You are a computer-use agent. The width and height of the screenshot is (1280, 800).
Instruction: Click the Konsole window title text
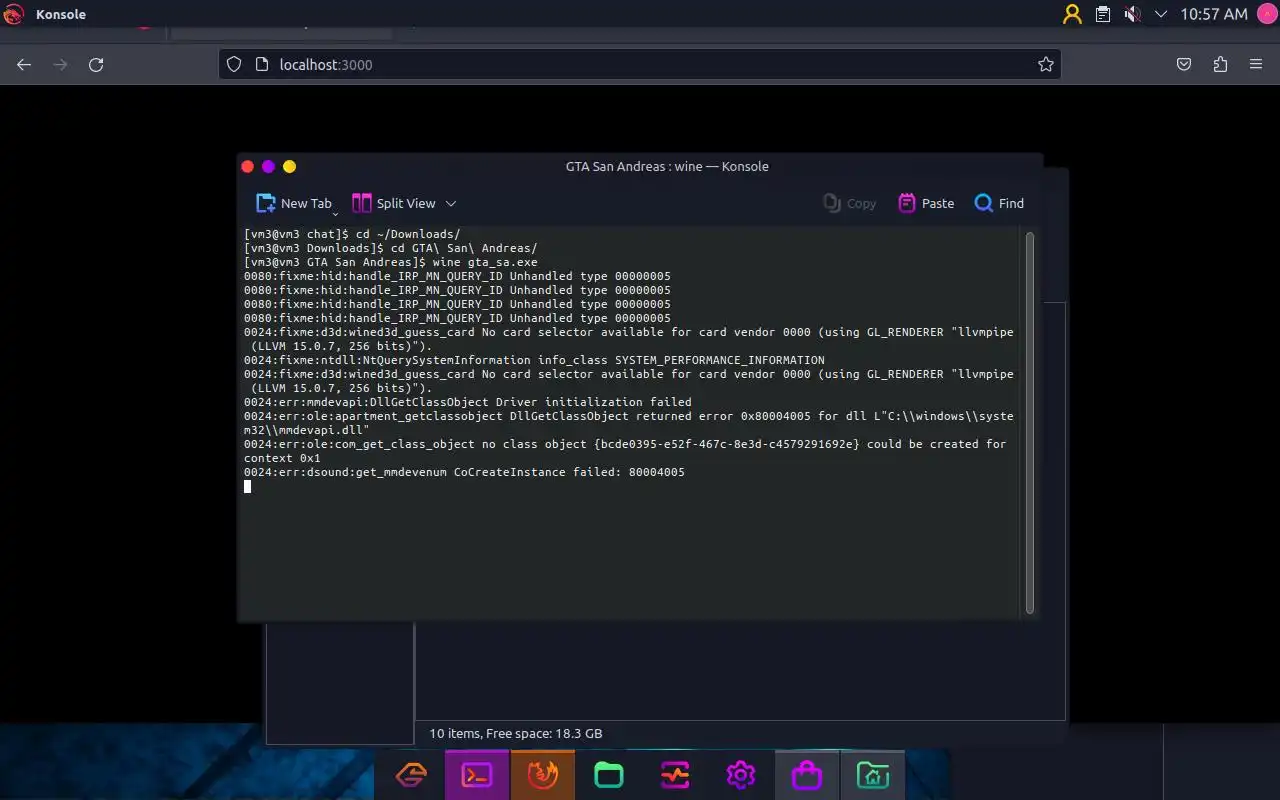tap(667, 166)
